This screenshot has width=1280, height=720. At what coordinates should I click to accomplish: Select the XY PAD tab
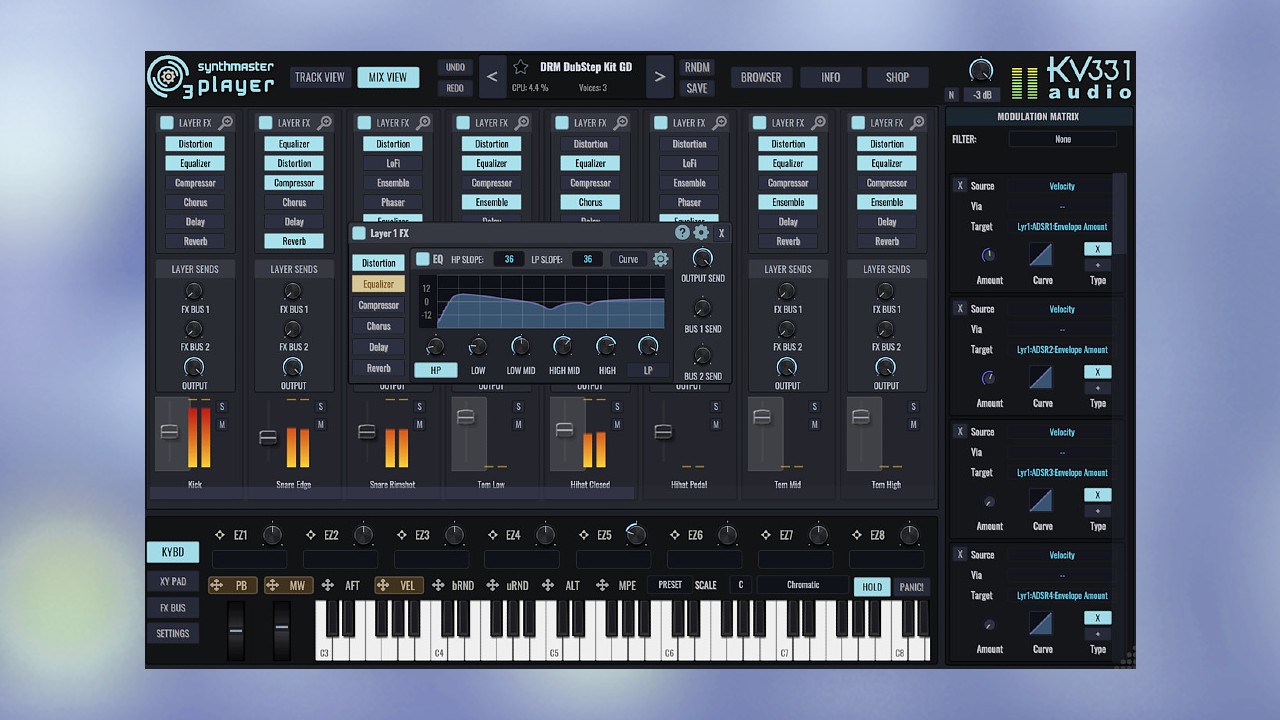pos(172,581)
